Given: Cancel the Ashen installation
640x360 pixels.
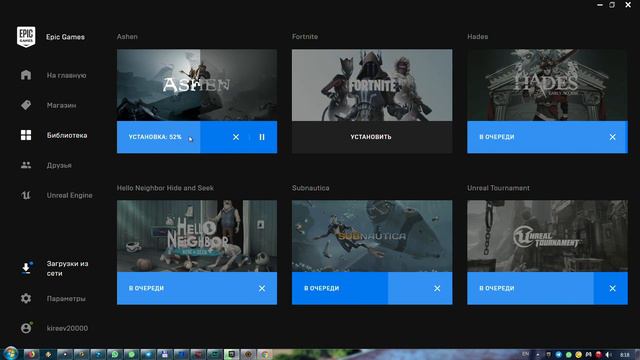Looking at the screenshot, I should pyautogui.click(x=236, y=137).
